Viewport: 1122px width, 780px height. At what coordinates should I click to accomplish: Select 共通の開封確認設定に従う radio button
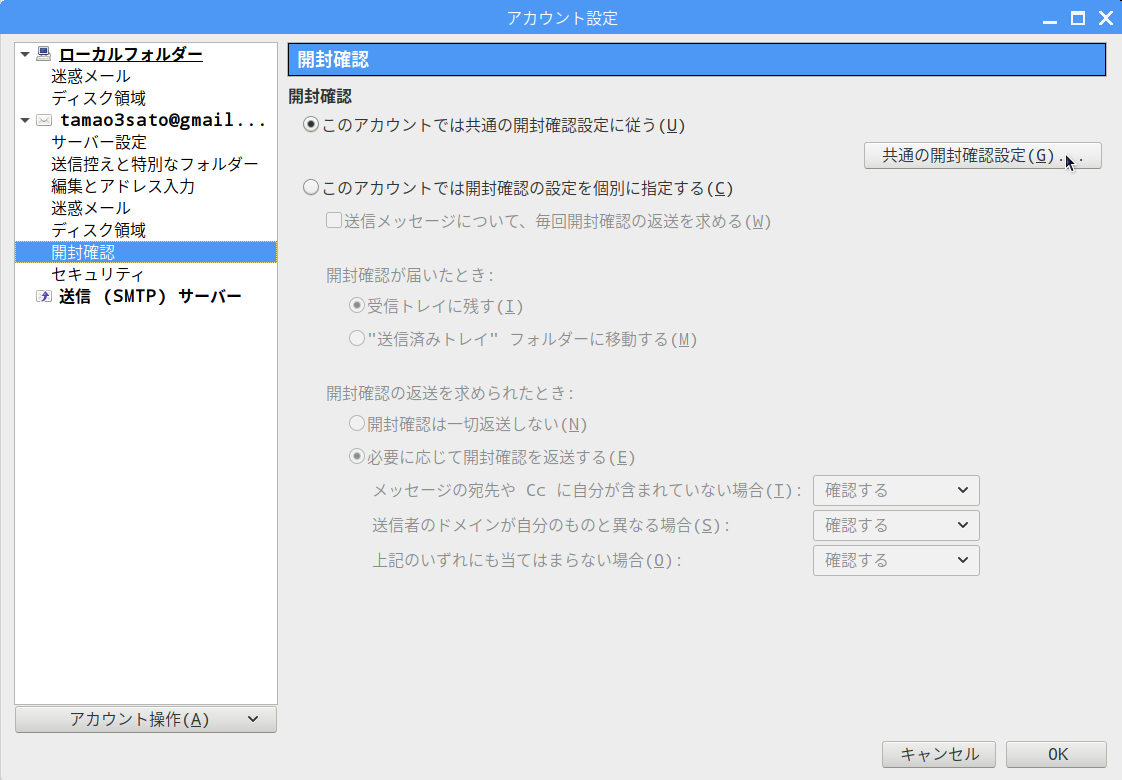311,125
